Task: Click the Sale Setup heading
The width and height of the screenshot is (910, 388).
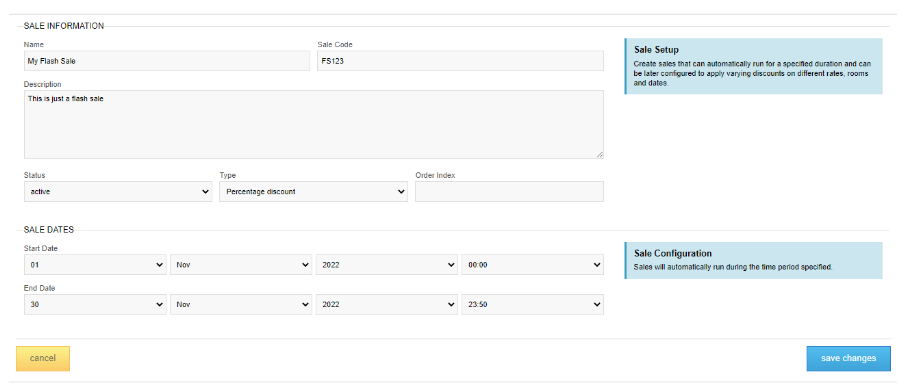Action: coord(656,50)
